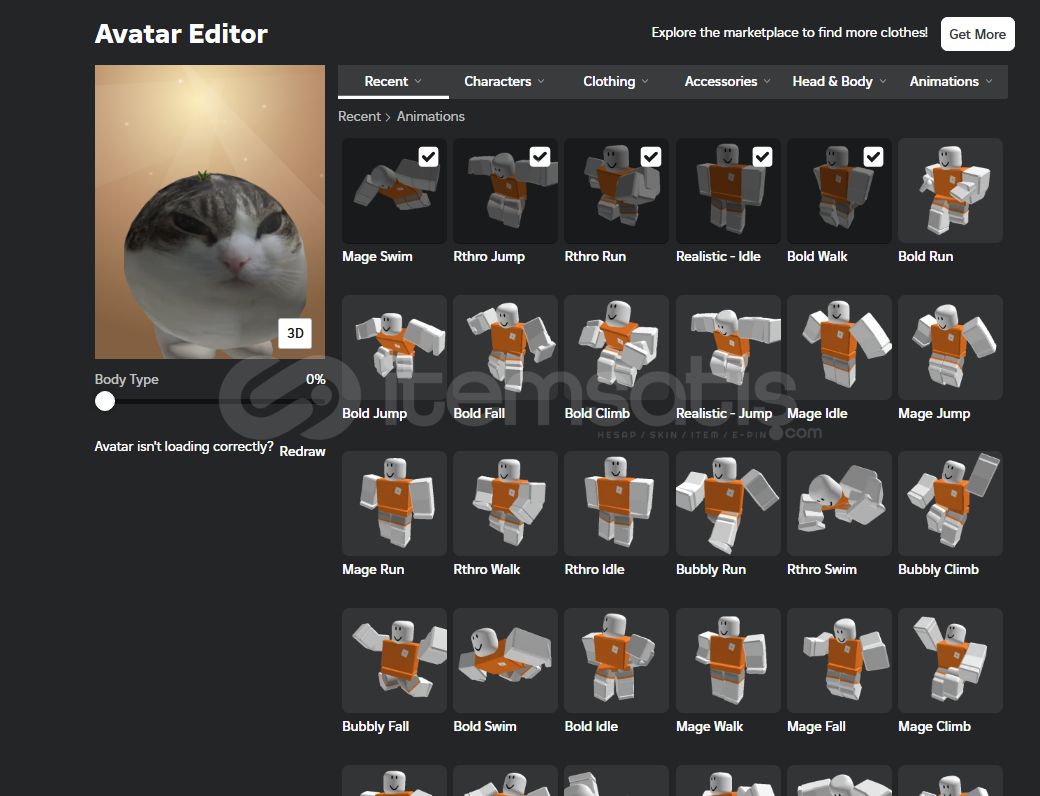Choose the Mage Walk animation thumbnail

tap(728, 660)
